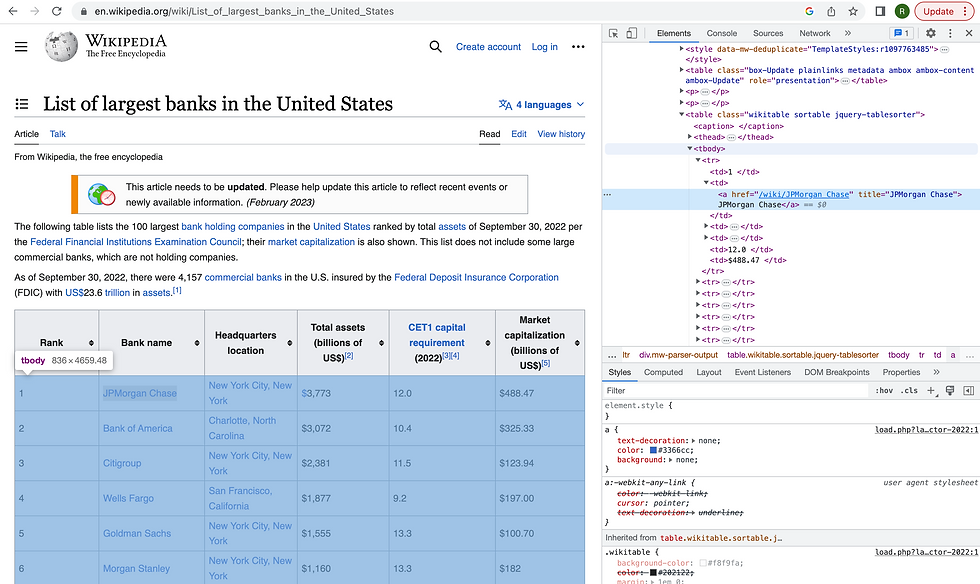The width and height of the screenshot is (980, 584).
Task: Open the green R profile avatar
Action: (902, 11)
